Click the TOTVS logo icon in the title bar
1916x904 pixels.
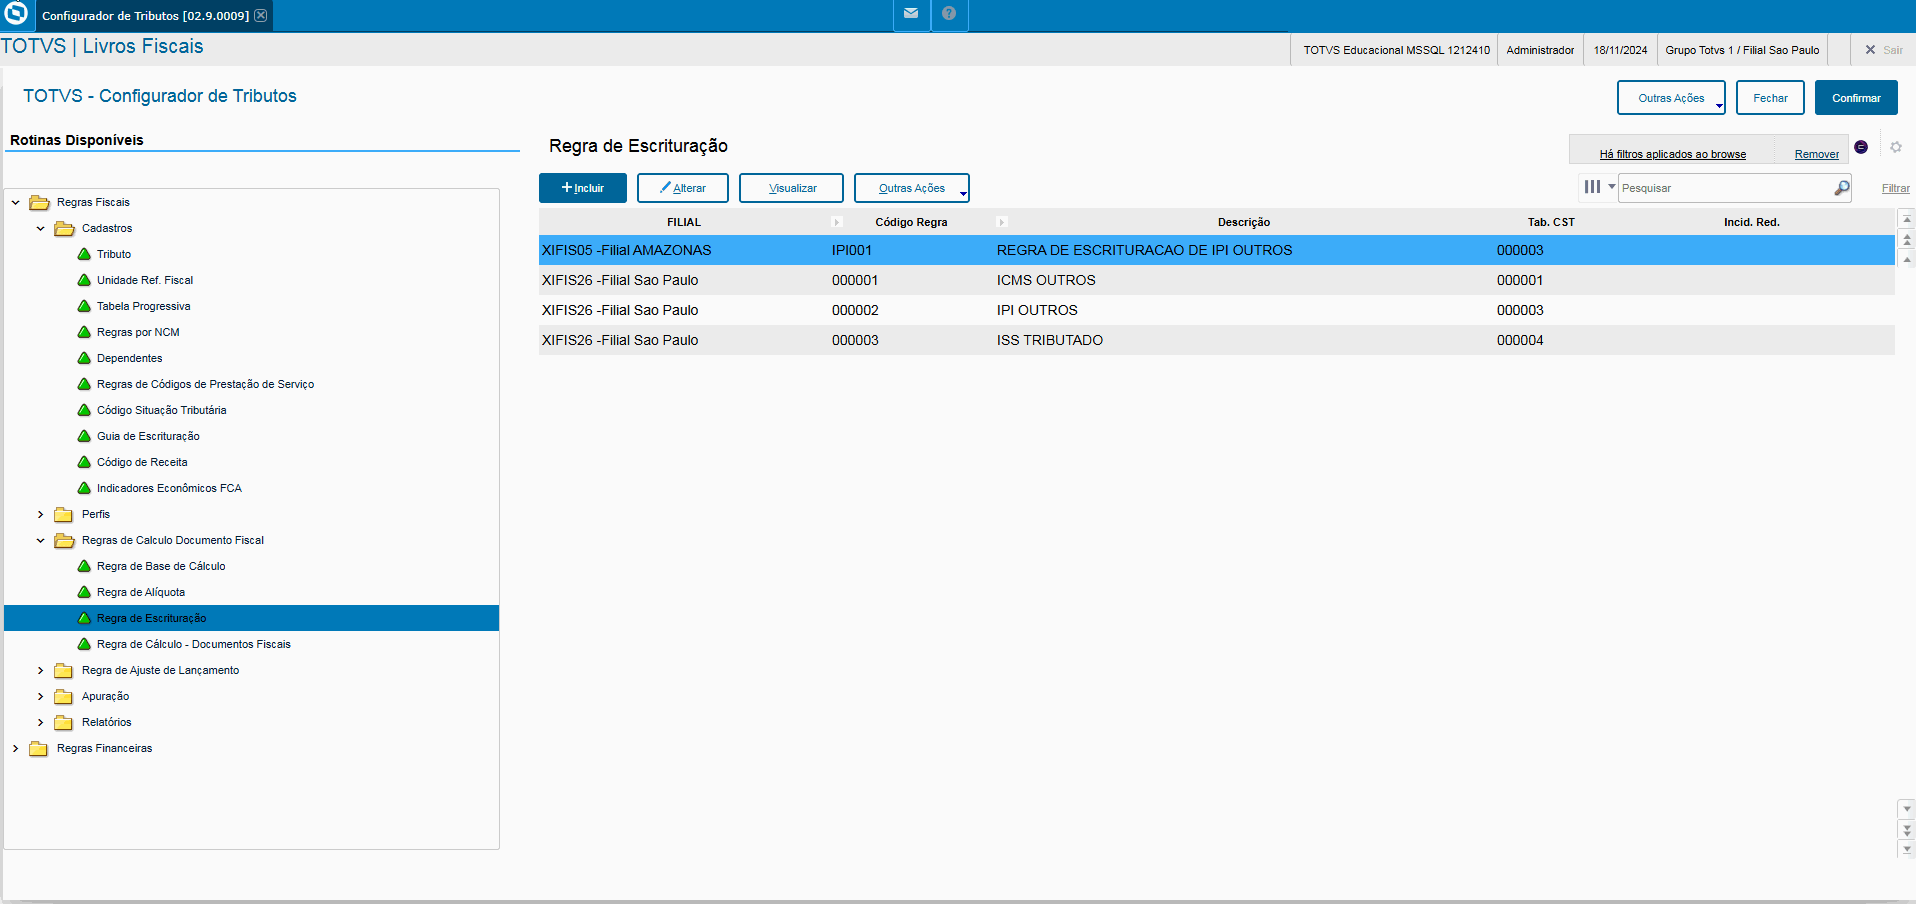16,14
